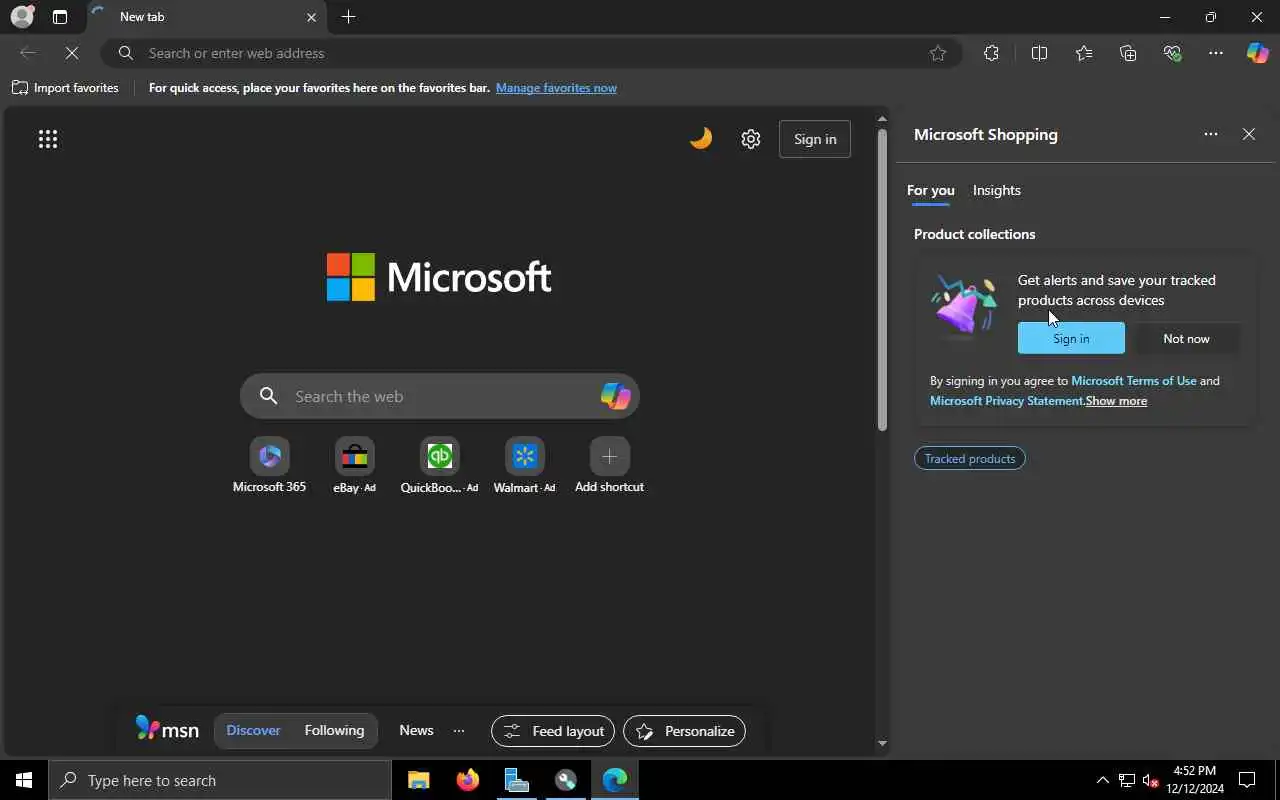Switch to the For you tab
1280x800 pixels.
tap(930, 190)
